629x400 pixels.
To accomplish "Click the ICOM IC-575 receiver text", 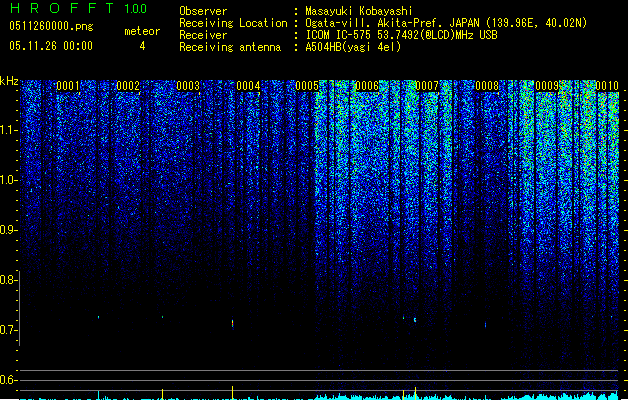I will [x=402, y=35].
